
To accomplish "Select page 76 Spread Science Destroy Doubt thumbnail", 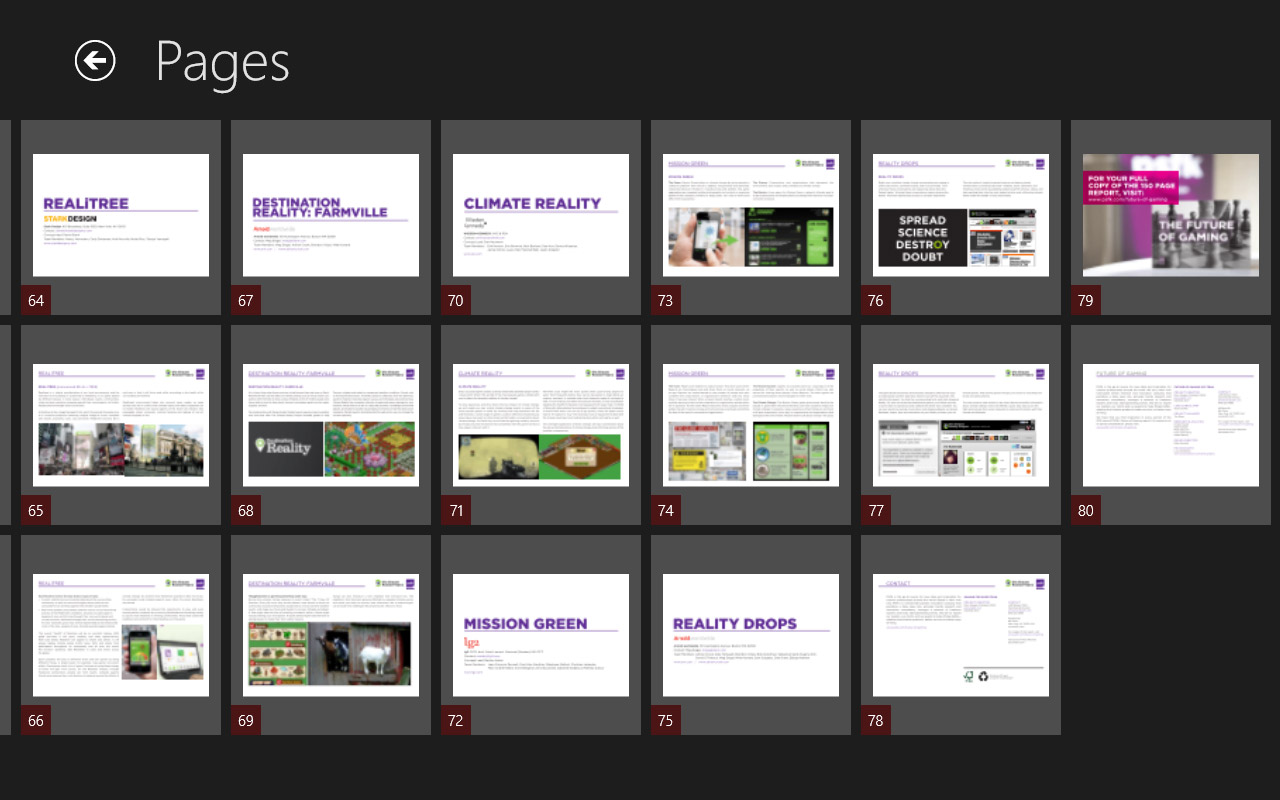I will coord(961,215).
